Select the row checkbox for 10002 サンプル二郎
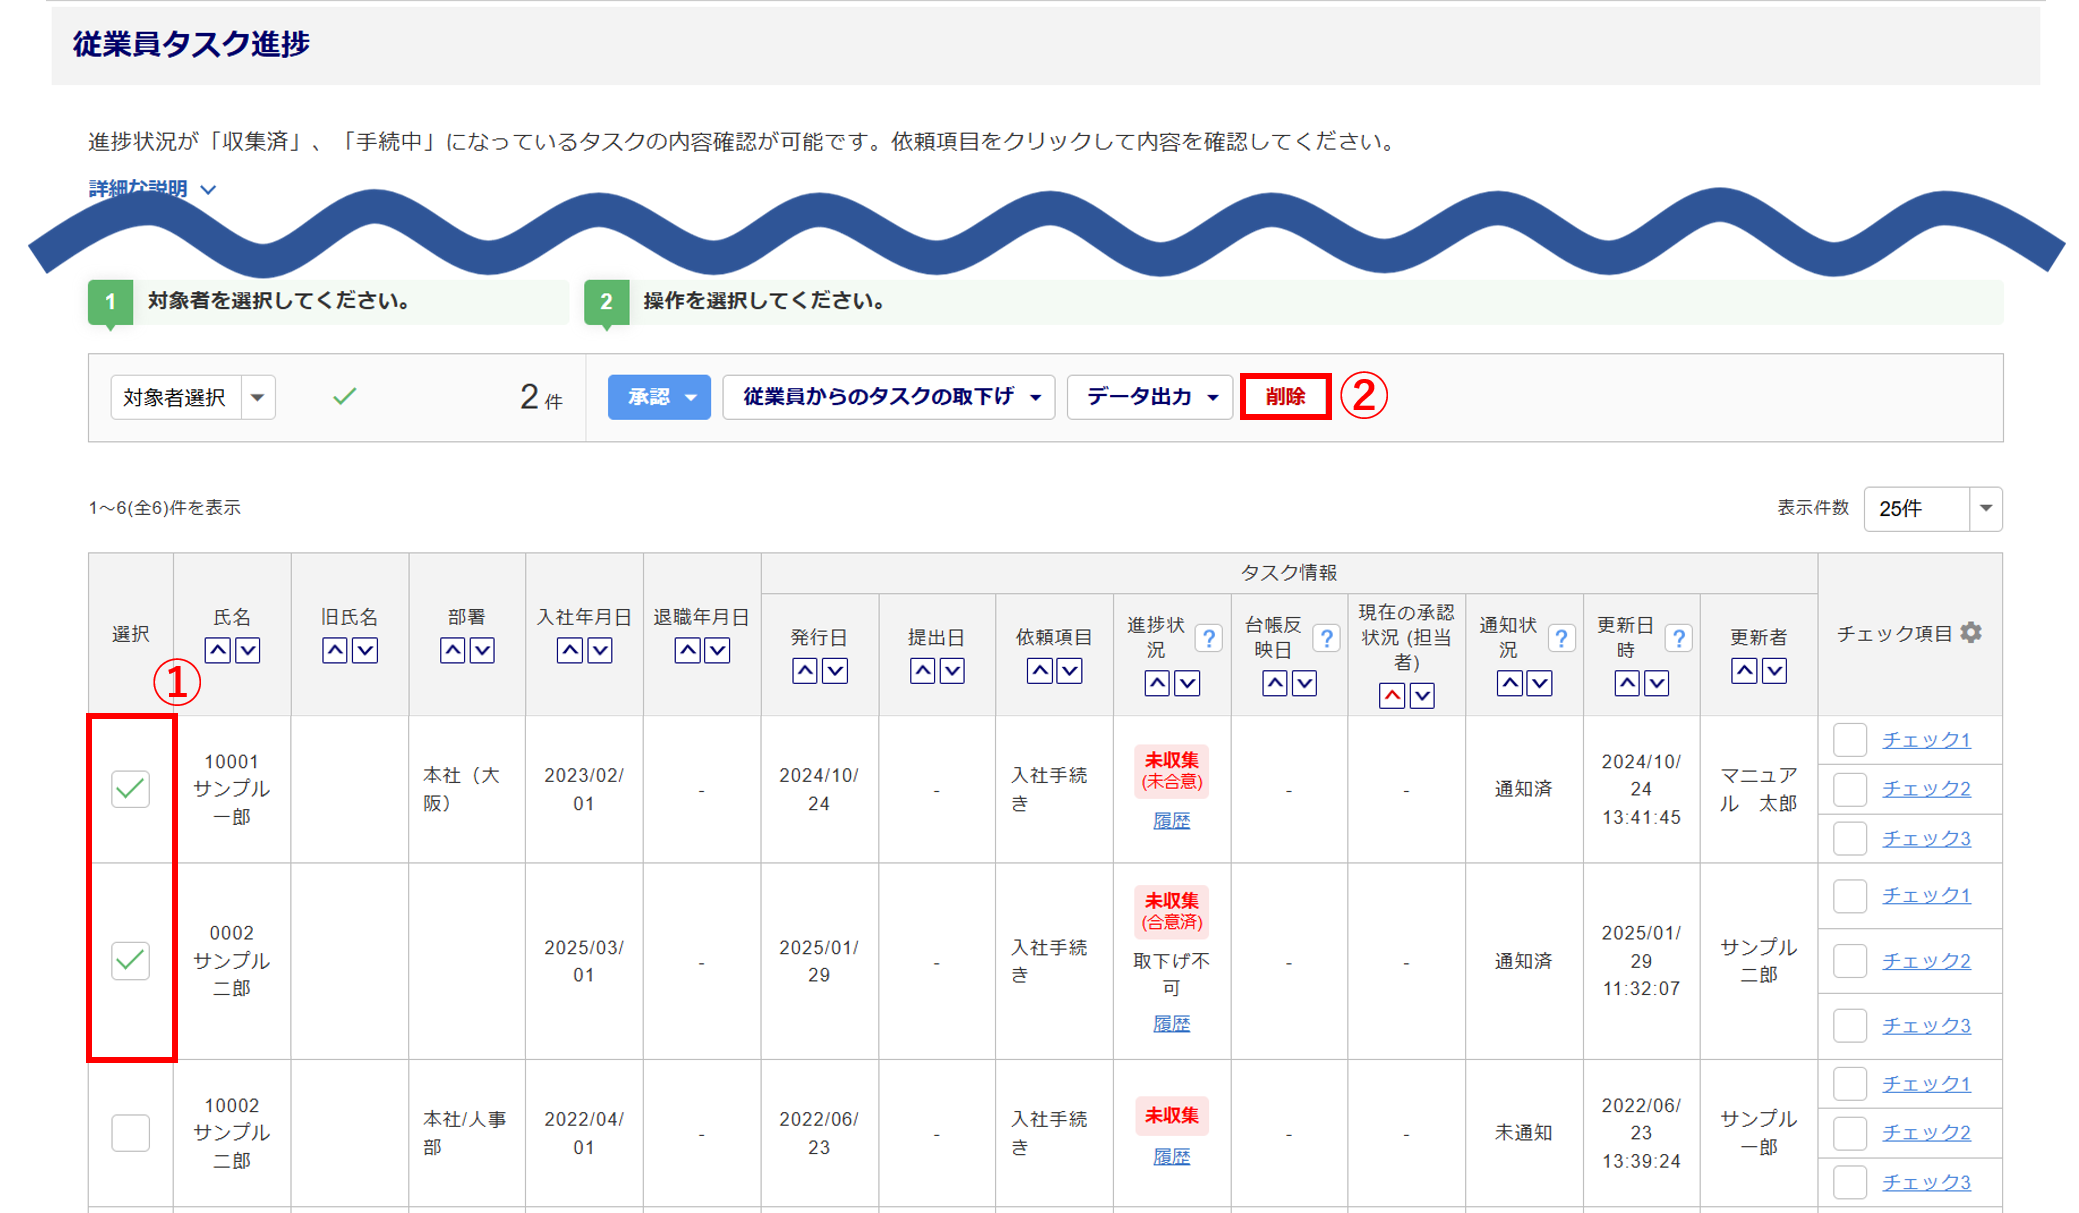The width and height of the screenshot is (2079, 1213). 131,1133
